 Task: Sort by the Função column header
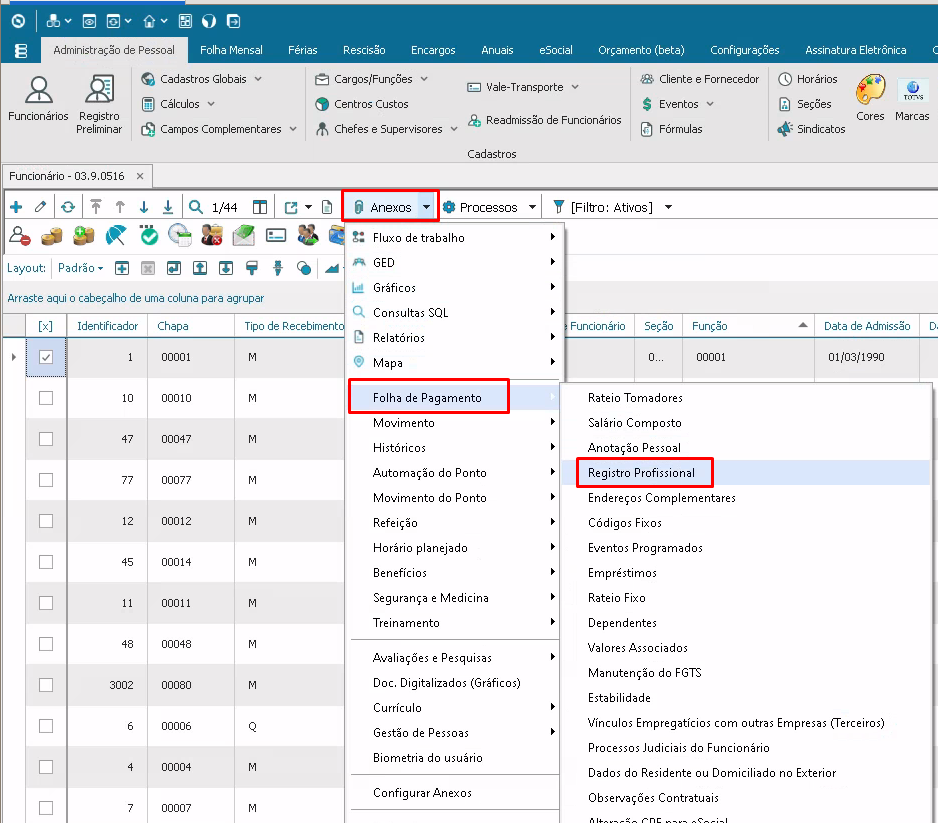tap(749, 326)
